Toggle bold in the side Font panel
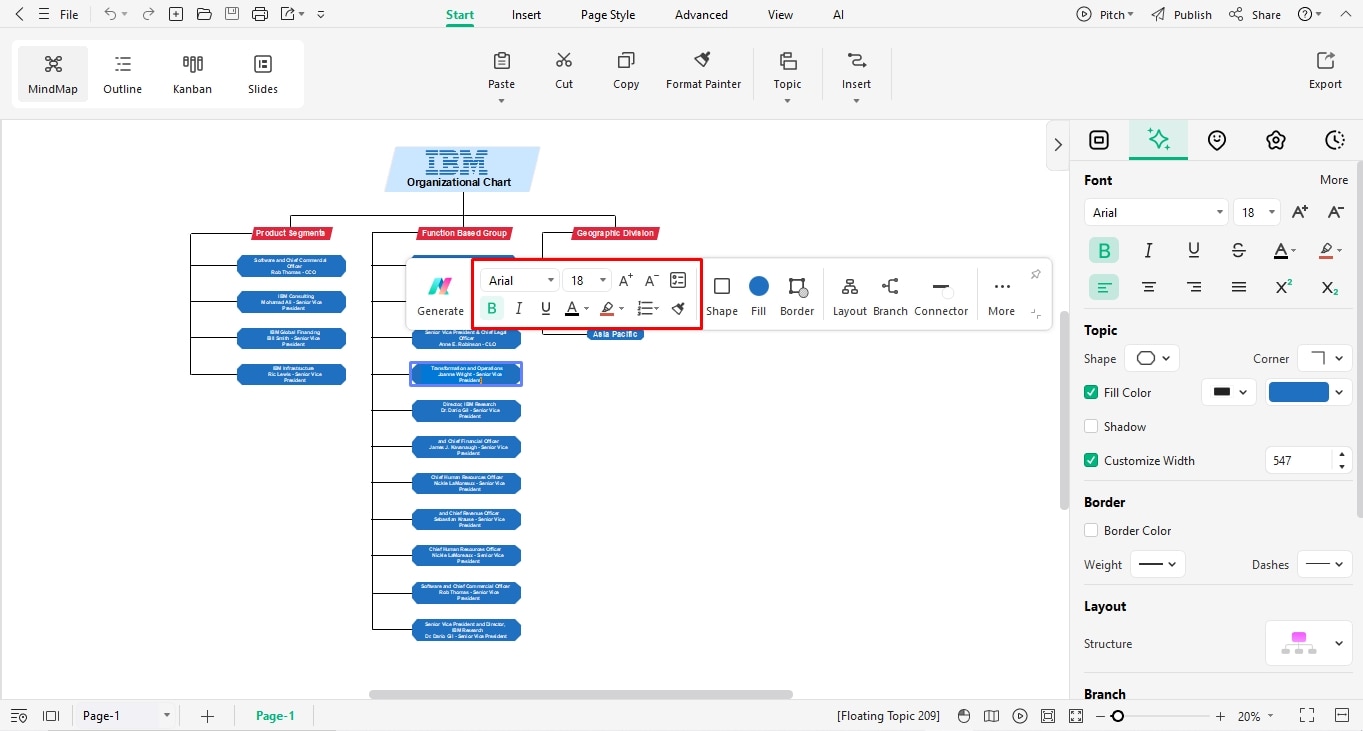Screen dimensions: 1363x731 click(x=1104, y=250)
